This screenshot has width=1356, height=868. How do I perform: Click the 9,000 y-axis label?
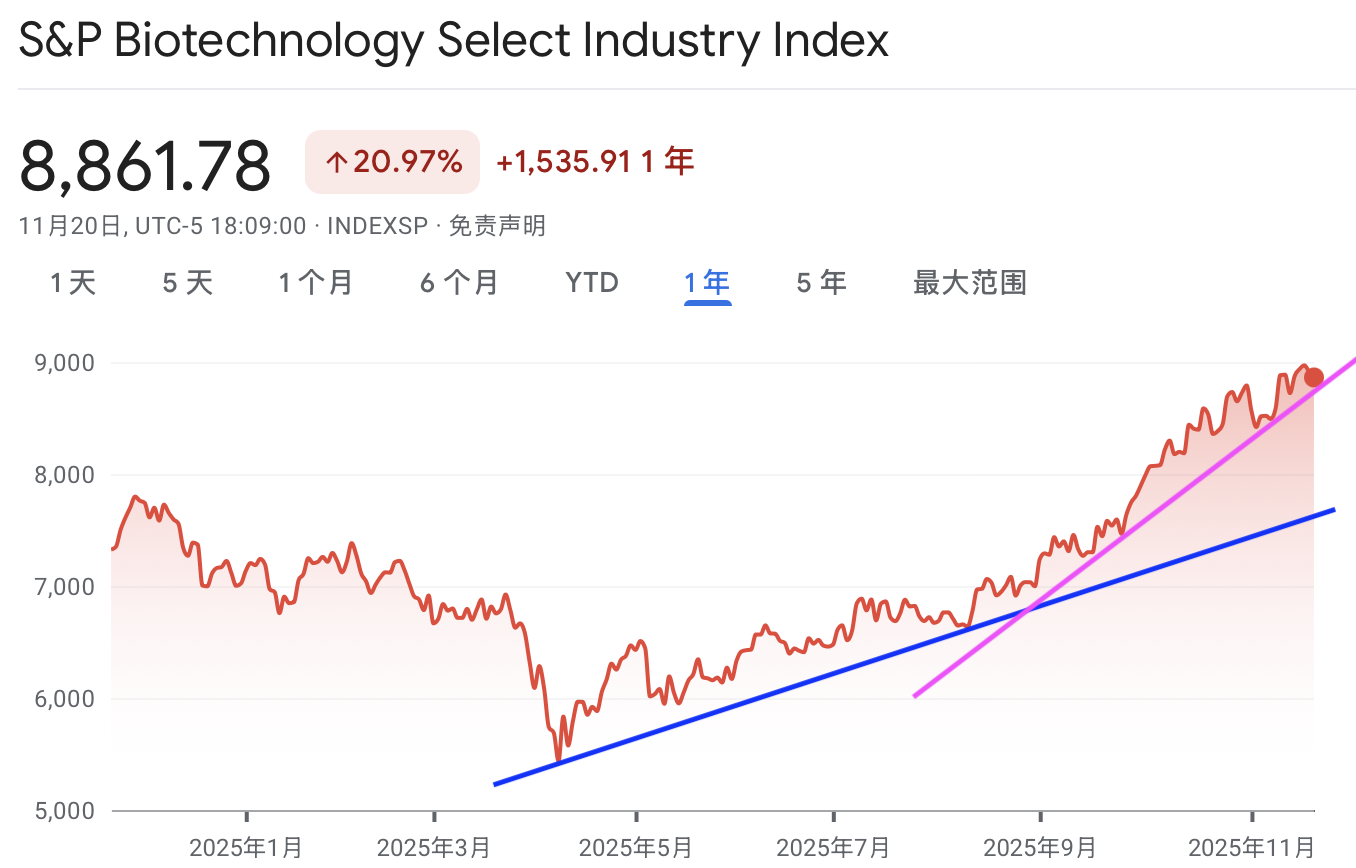(65, 363)
